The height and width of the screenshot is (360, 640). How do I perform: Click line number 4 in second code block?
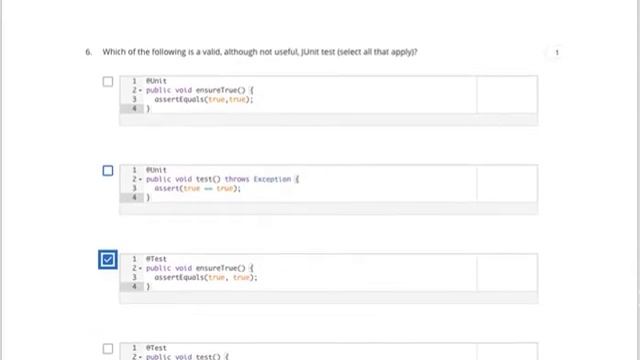tap(134, 197)
